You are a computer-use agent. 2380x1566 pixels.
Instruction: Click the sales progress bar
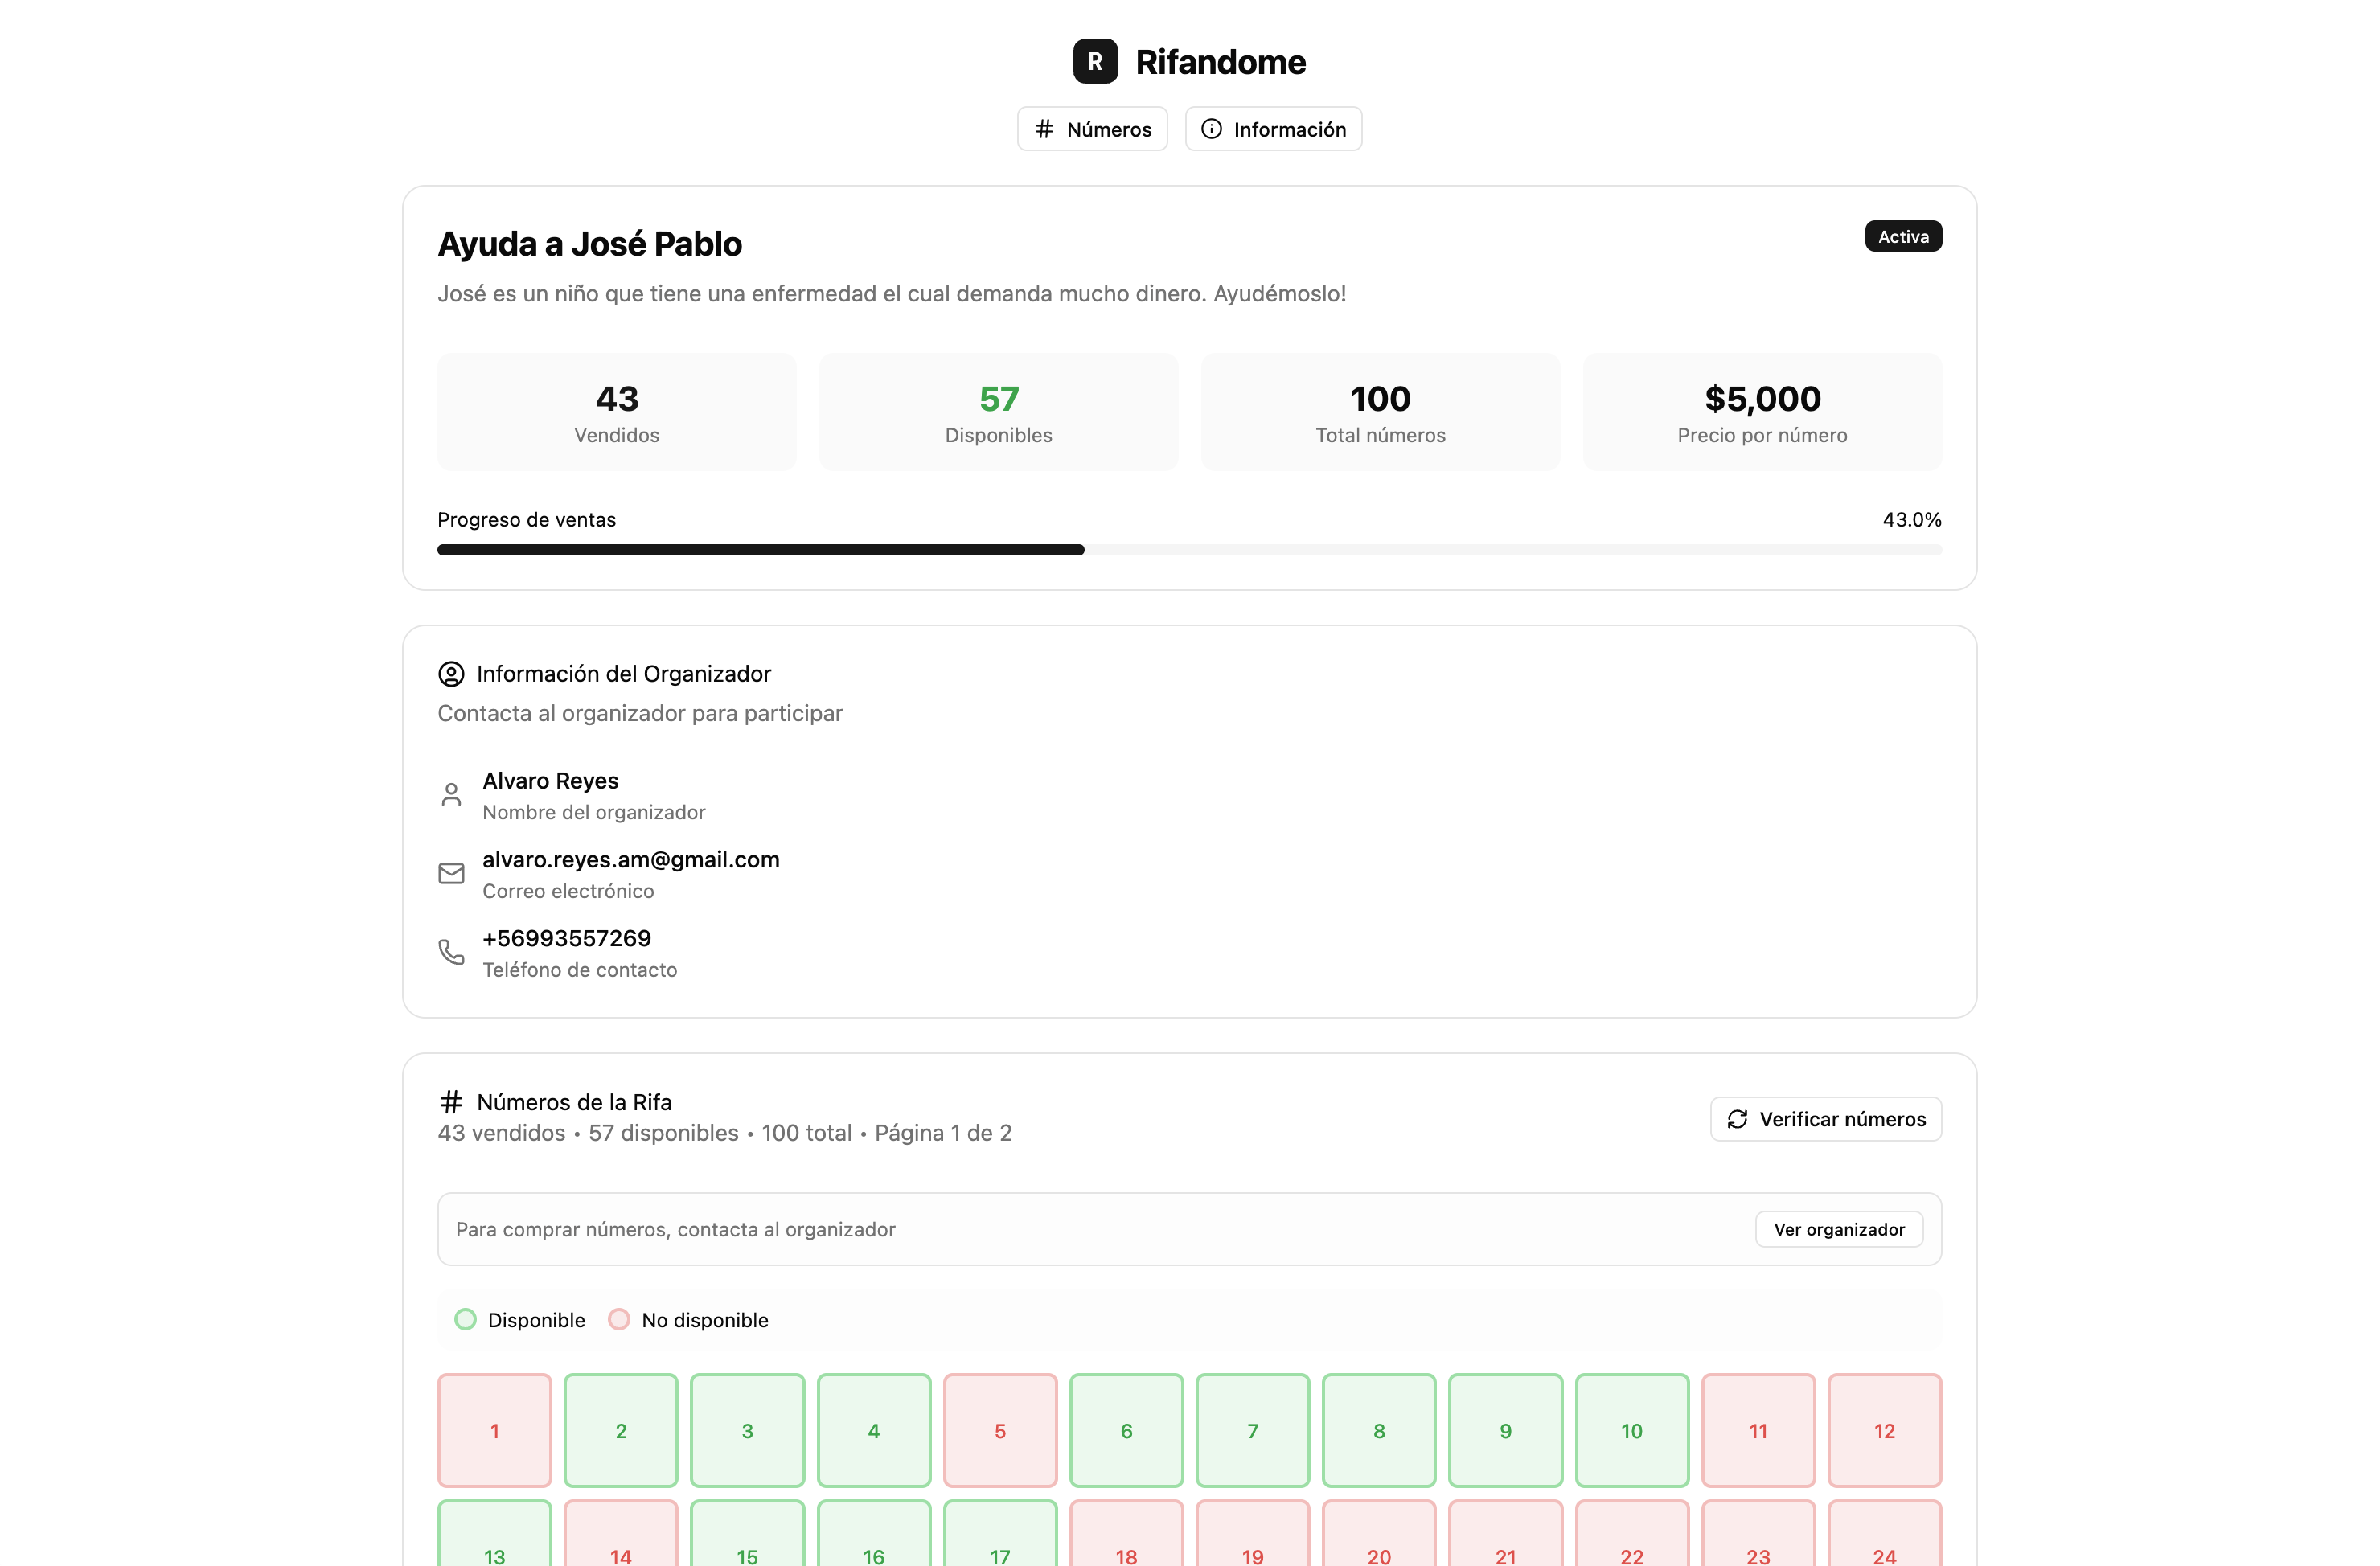coord(1189,550)
